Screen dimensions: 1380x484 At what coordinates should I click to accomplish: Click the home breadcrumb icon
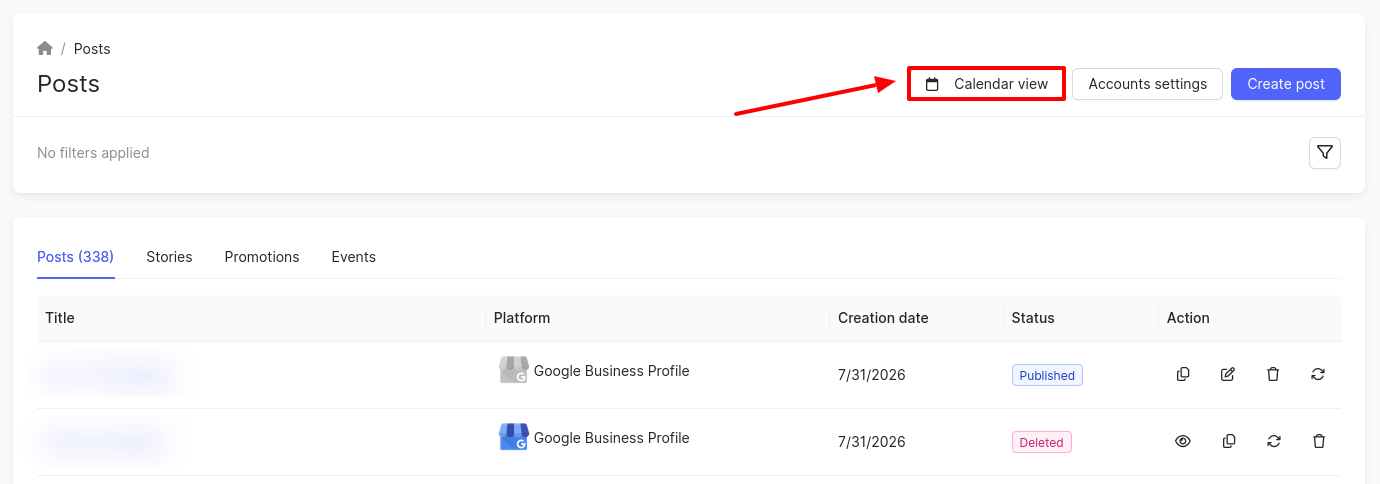pos(45,48)
